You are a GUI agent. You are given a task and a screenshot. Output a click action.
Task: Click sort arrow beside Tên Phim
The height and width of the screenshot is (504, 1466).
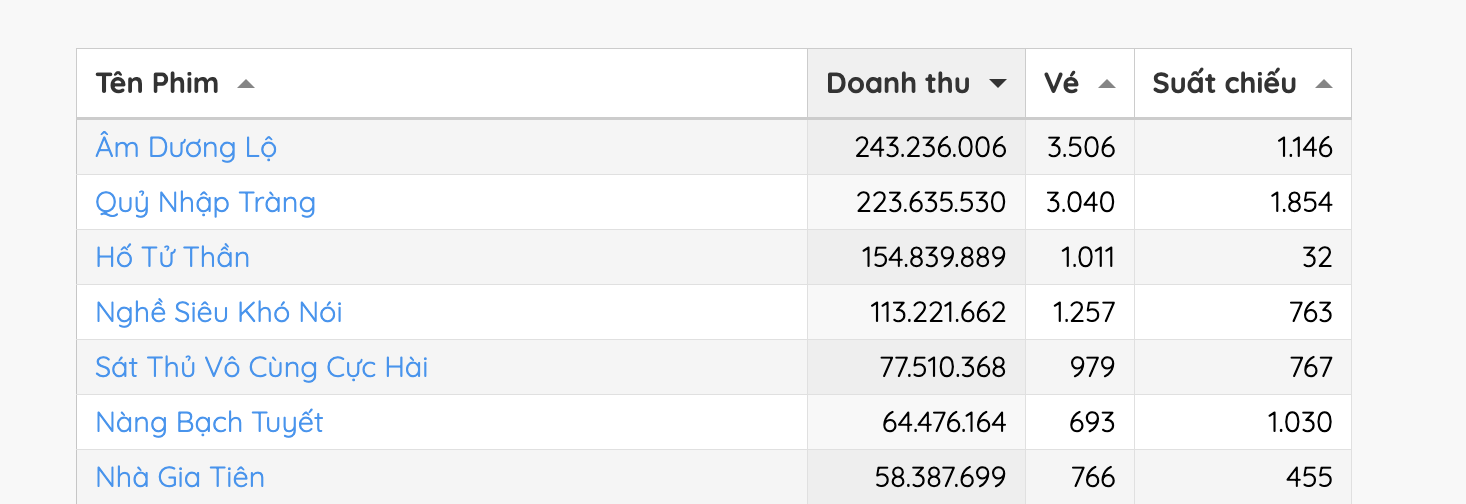pyautogui.click(x=246, y=84)
